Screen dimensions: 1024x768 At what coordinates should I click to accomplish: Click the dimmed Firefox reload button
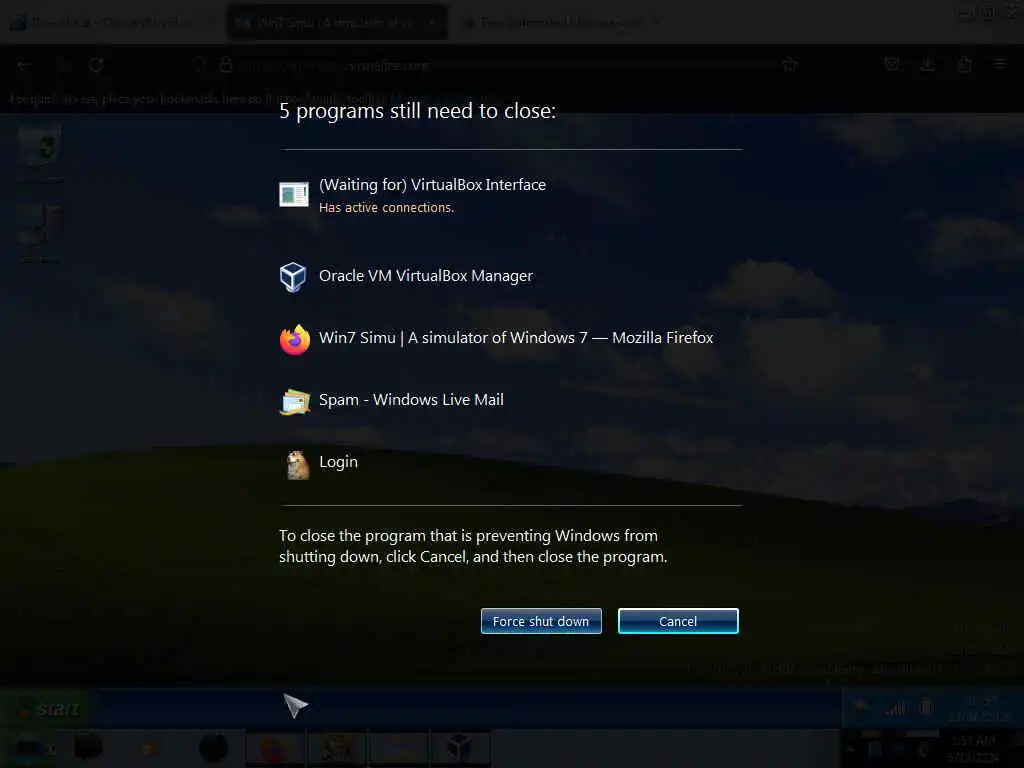(97, 65)
